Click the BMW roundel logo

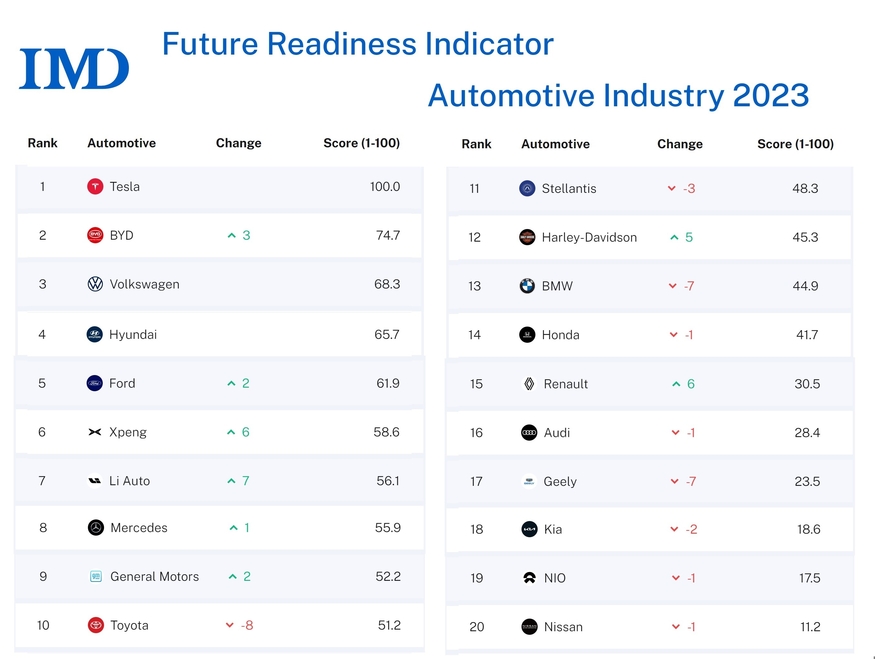coord(528,286)
